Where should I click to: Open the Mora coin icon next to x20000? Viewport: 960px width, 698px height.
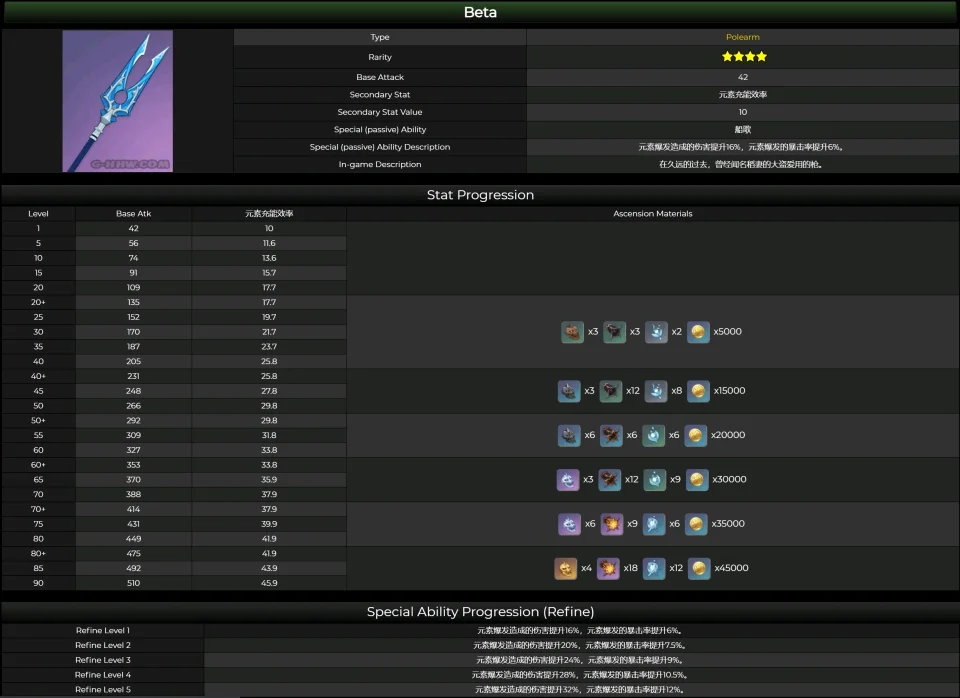point(696,435)
